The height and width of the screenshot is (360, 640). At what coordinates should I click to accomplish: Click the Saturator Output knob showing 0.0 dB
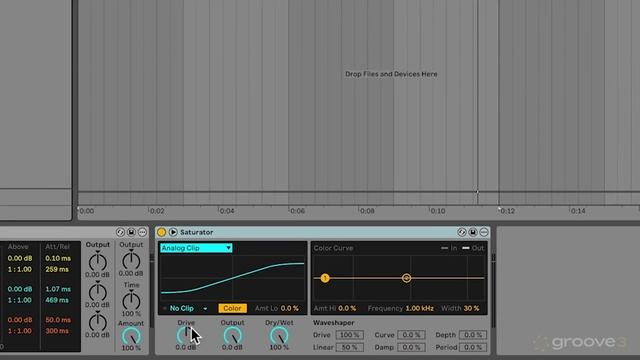tap(232, 336)
